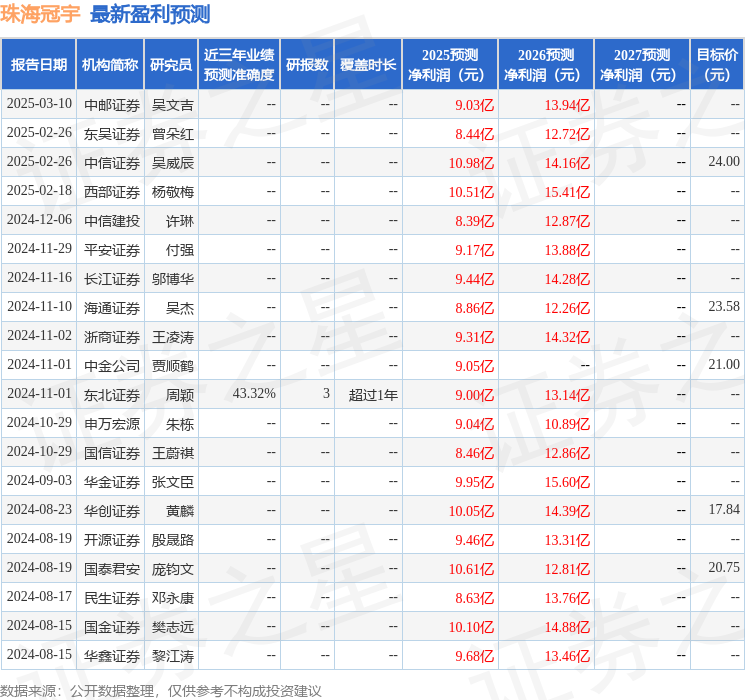The width and height of the screenshot is (745, 700).
Task: Select the 民生证券 cell
Action: (112, 598)
